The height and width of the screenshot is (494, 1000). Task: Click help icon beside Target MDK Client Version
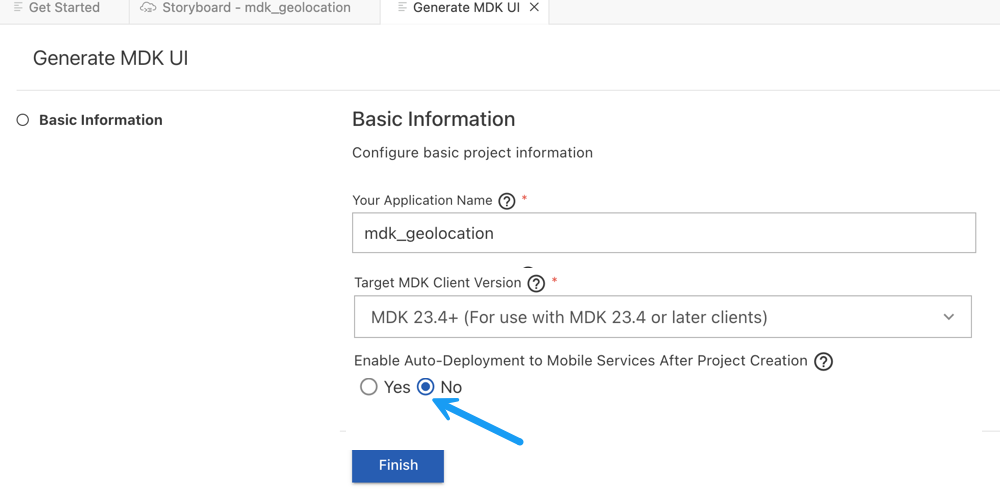536,283
